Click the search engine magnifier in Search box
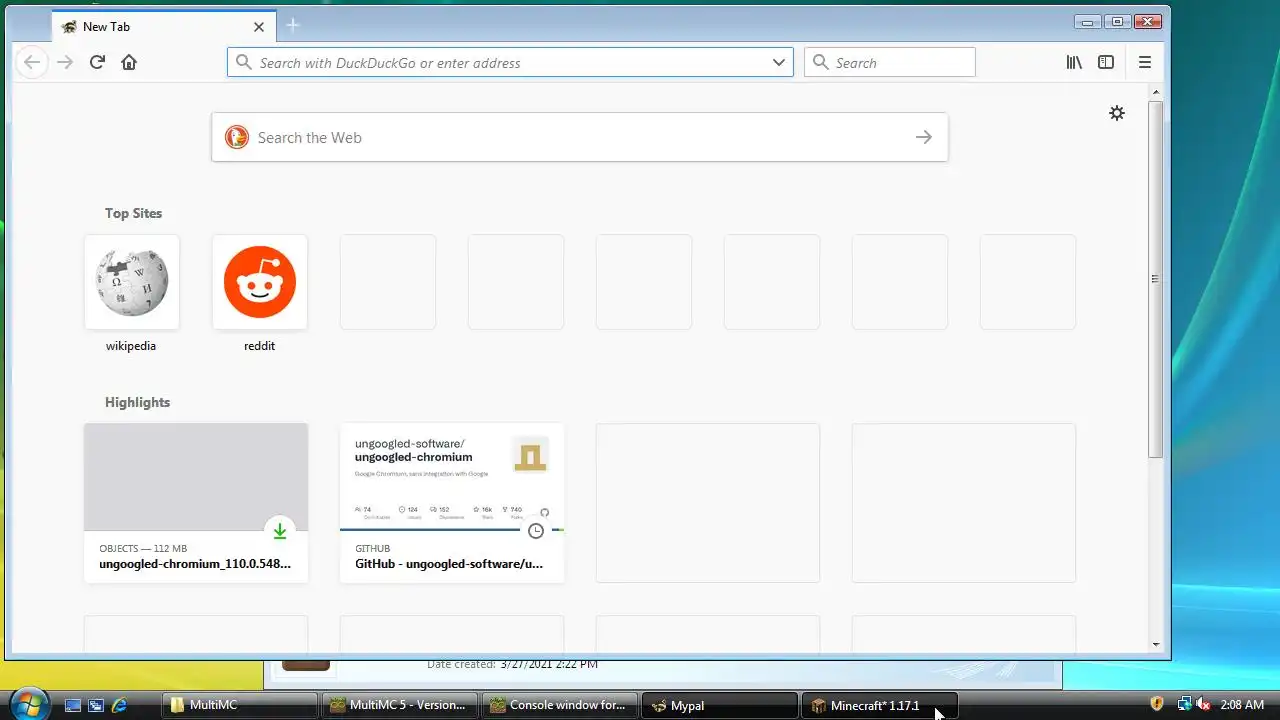Screen dimensions: 1280x720 tap(821, 62)
